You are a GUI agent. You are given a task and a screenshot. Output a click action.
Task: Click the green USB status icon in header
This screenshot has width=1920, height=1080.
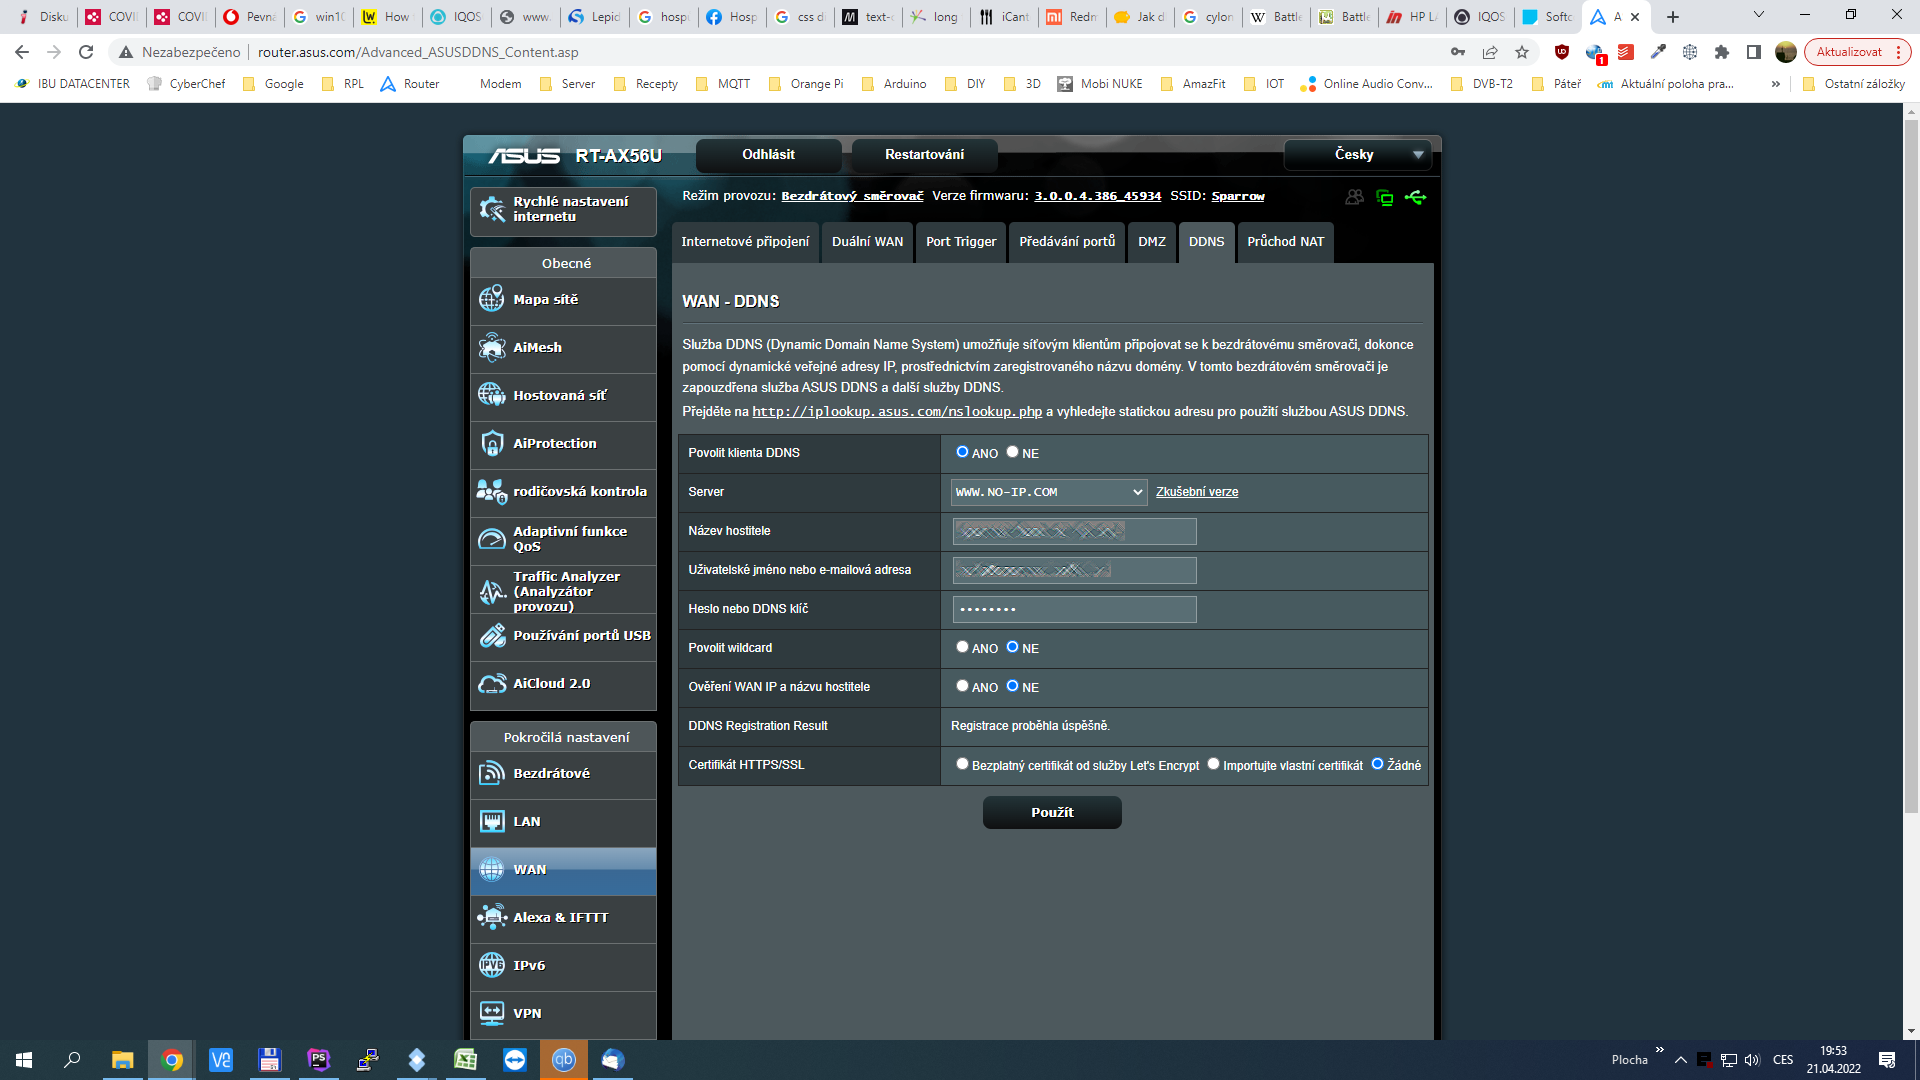(x=1416, y=197)
